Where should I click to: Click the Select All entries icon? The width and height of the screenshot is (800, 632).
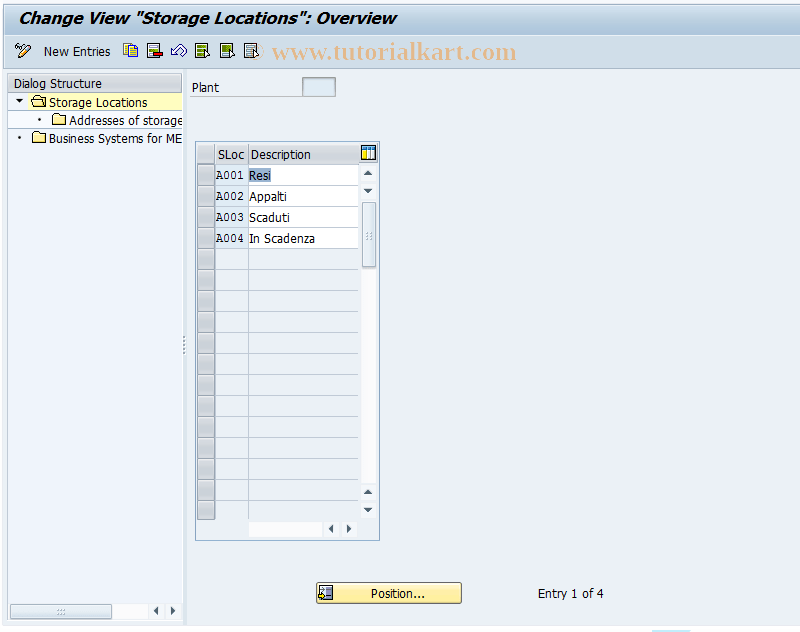(x=202, y=51)
